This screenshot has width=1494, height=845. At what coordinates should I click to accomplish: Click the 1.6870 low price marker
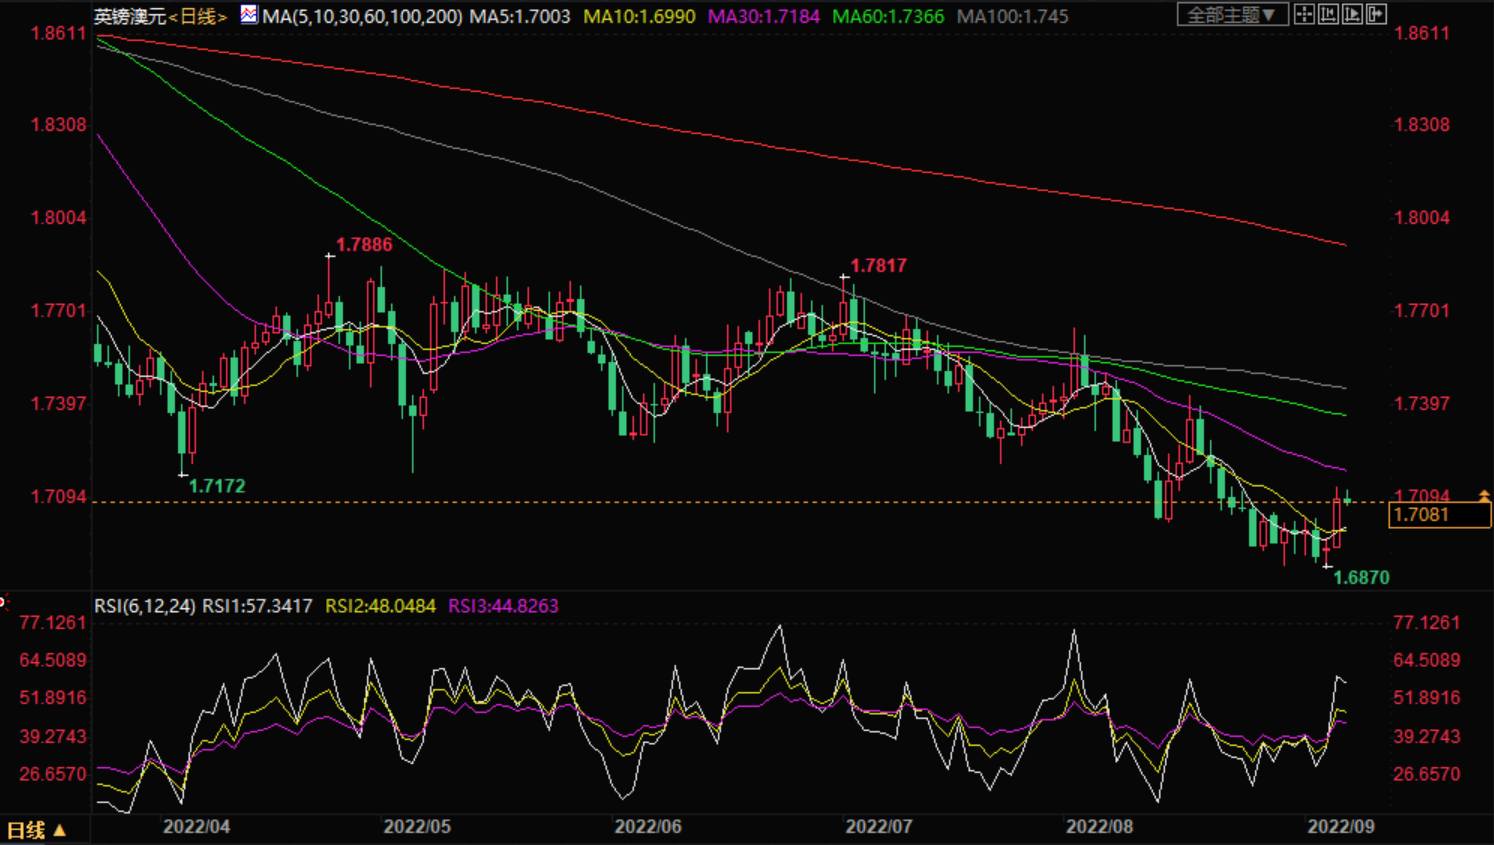click(x=1361, y=578)
